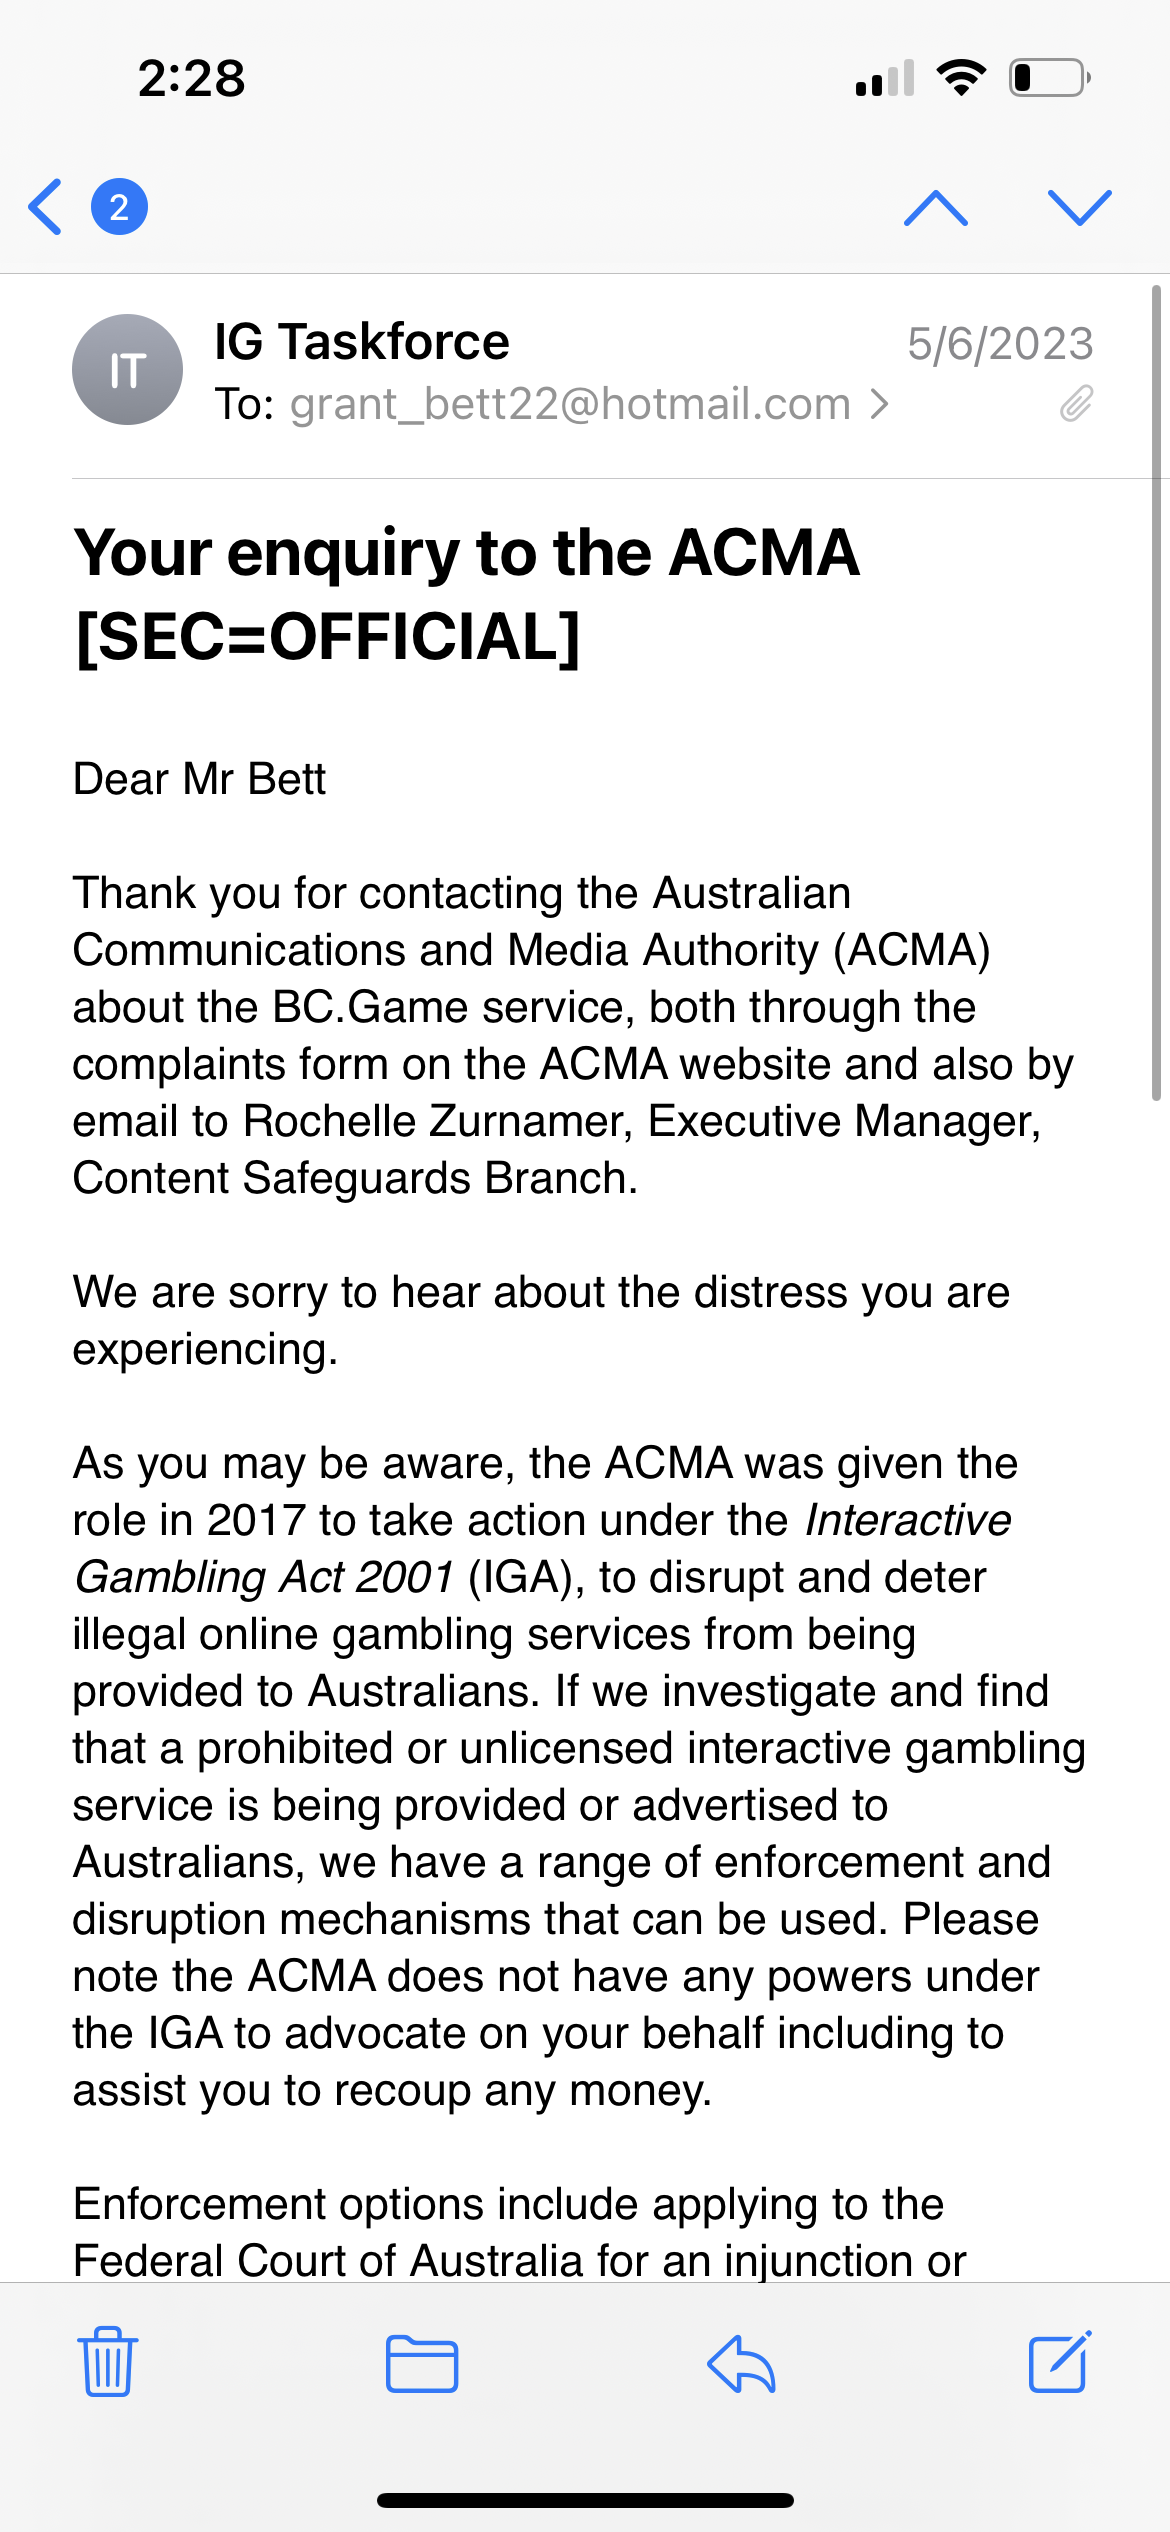Viewport: 1170px width, 2532px height.
Task: Tap the reply arrow icon
Action: click(741, 2363)
